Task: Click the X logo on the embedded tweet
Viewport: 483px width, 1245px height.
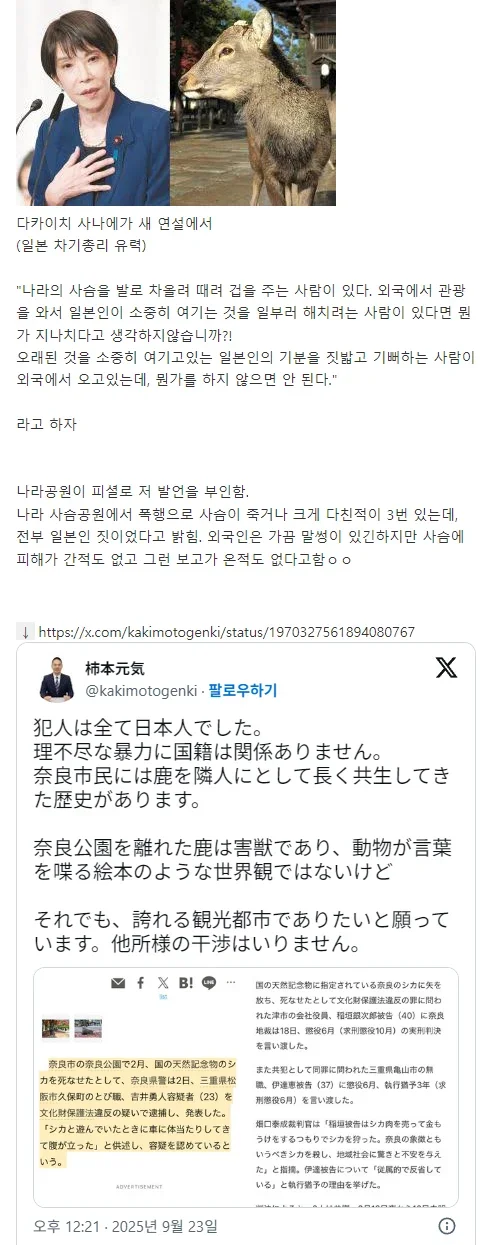Action: [446, 668]
